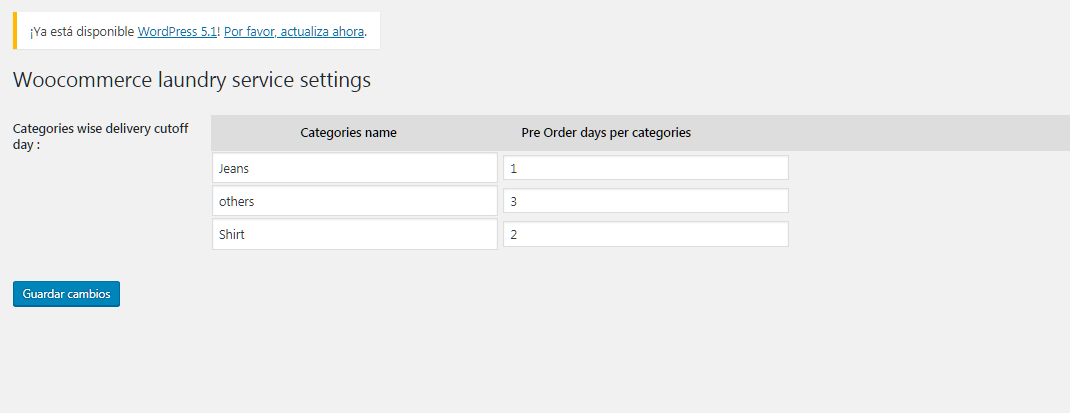Click the 'Por favor, actualiza ahora' link
This screenshot has width=1070, height=413.
click(x=293, y=32)
